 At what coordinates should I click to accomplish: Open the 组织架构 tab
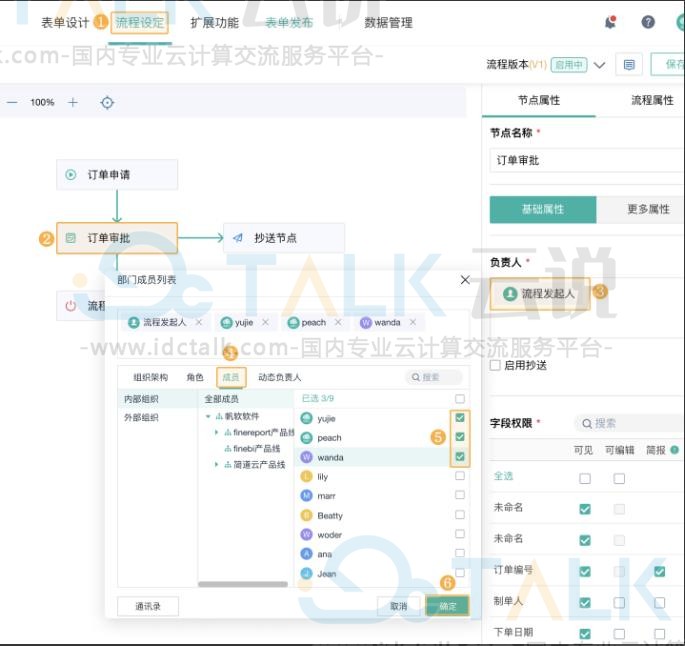pyautogui.click(x=150, y=377)
